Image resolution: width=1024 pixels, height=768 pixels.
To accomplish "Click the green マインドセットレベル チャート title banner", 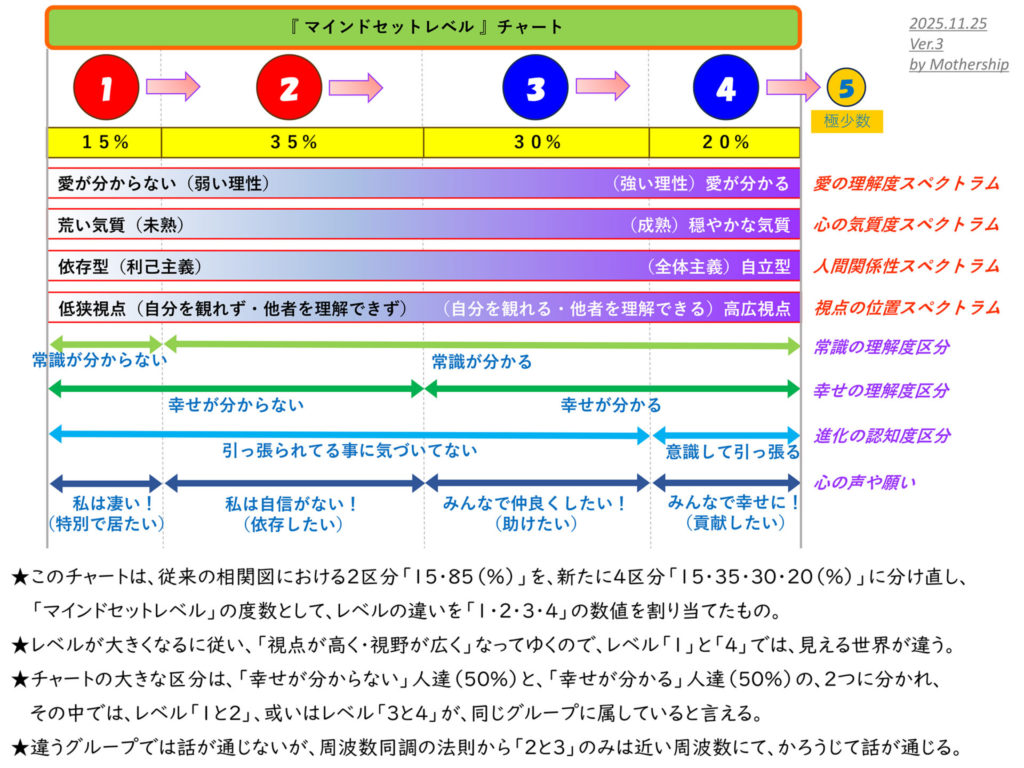I will point(422,27).
